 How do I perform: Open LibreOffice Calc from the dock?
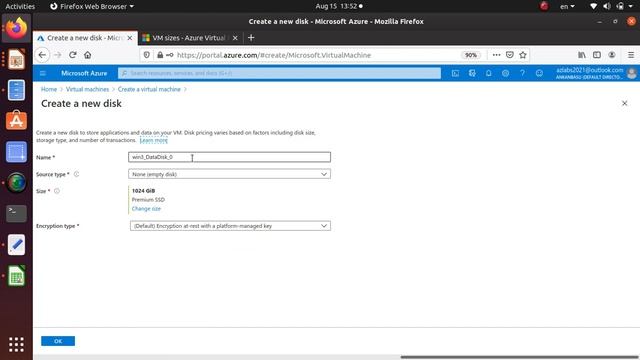click(x=16, y=276)
